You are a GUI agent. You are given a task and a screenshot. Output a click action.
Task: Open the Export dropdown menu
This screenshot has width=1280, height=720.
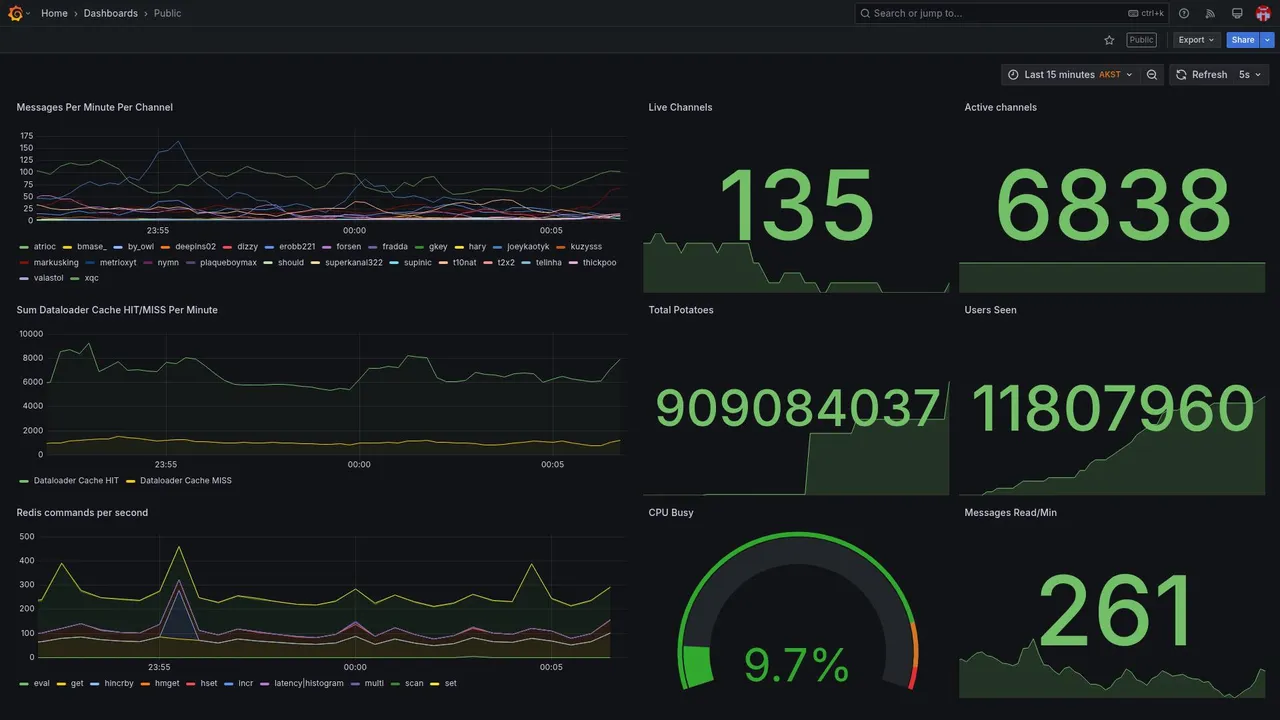click(x=1196, y=40)
